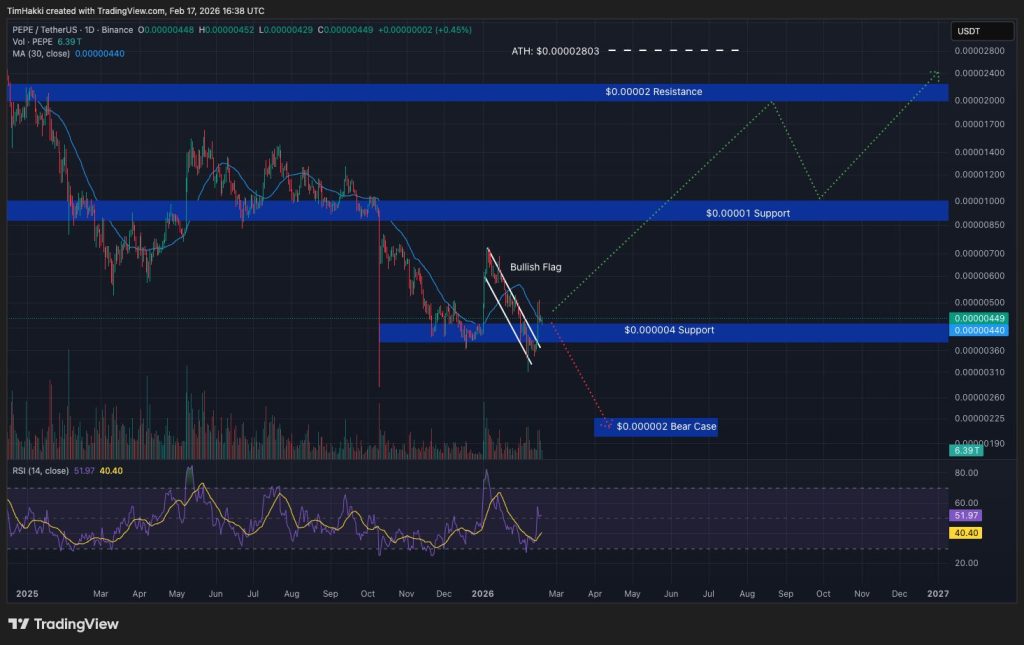Open the USDT currency selector

tap(969, 31)
